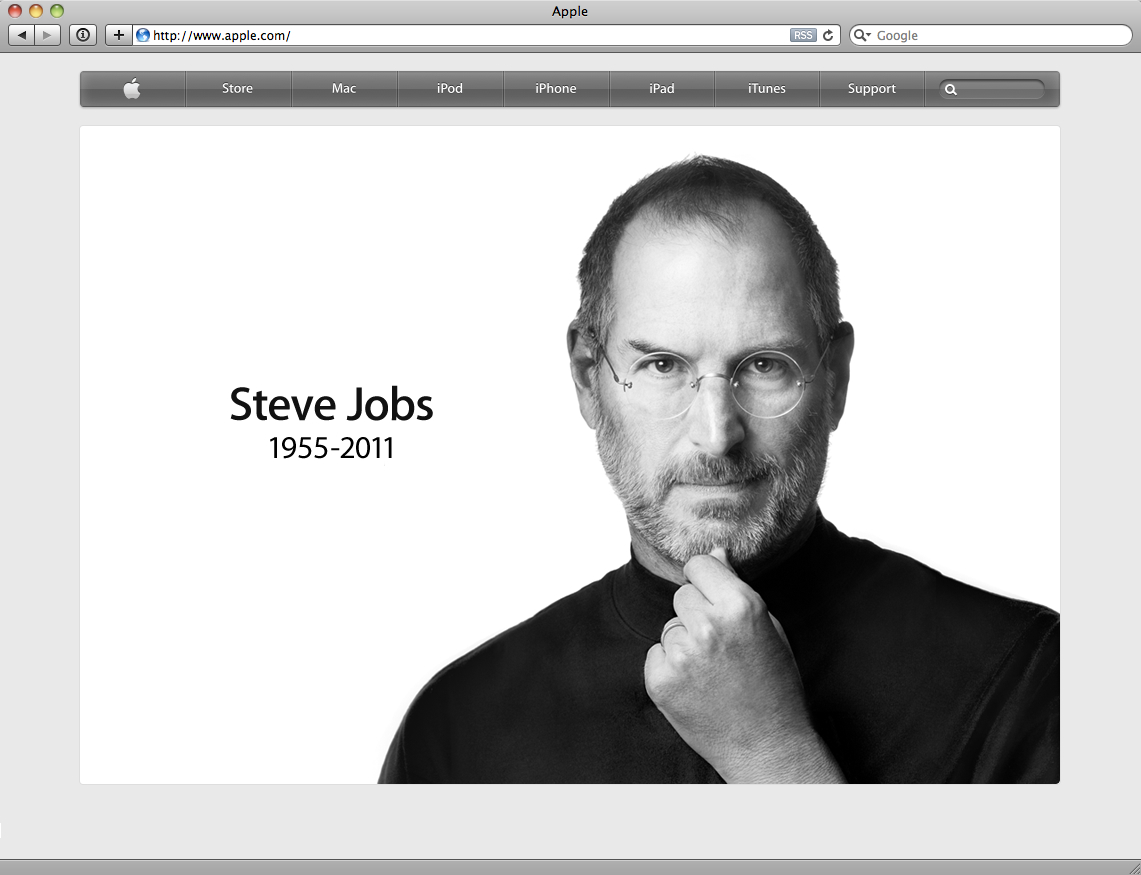Screen dimensions: 1141x875
Task: Switch to the Mac section
Action: click(344, 89)
